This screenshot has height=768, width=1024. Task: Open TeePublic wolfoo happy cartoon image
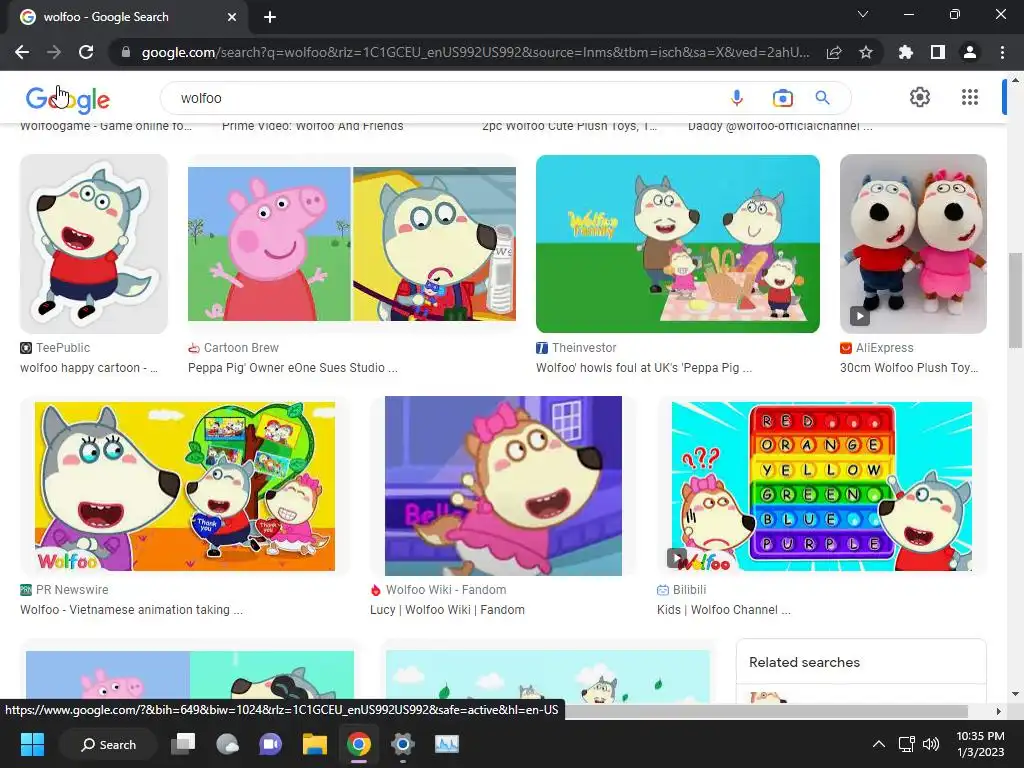pyautogui.click(x=93, y=244)
